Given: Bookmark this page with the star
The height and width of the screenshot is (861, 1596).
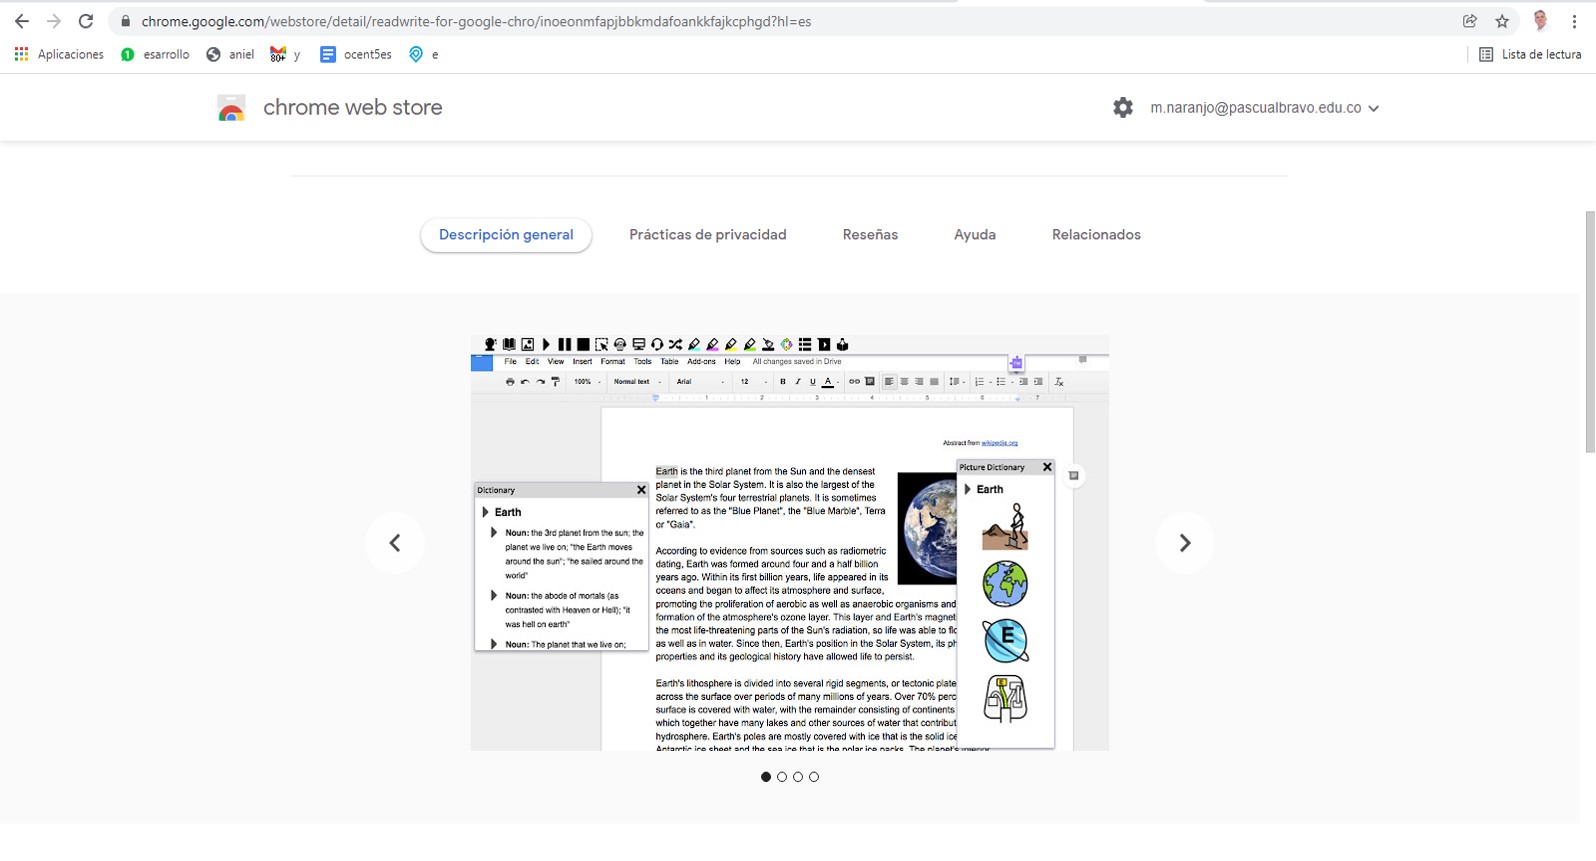Looking at the screenshot, I should tap(1502, 21).
